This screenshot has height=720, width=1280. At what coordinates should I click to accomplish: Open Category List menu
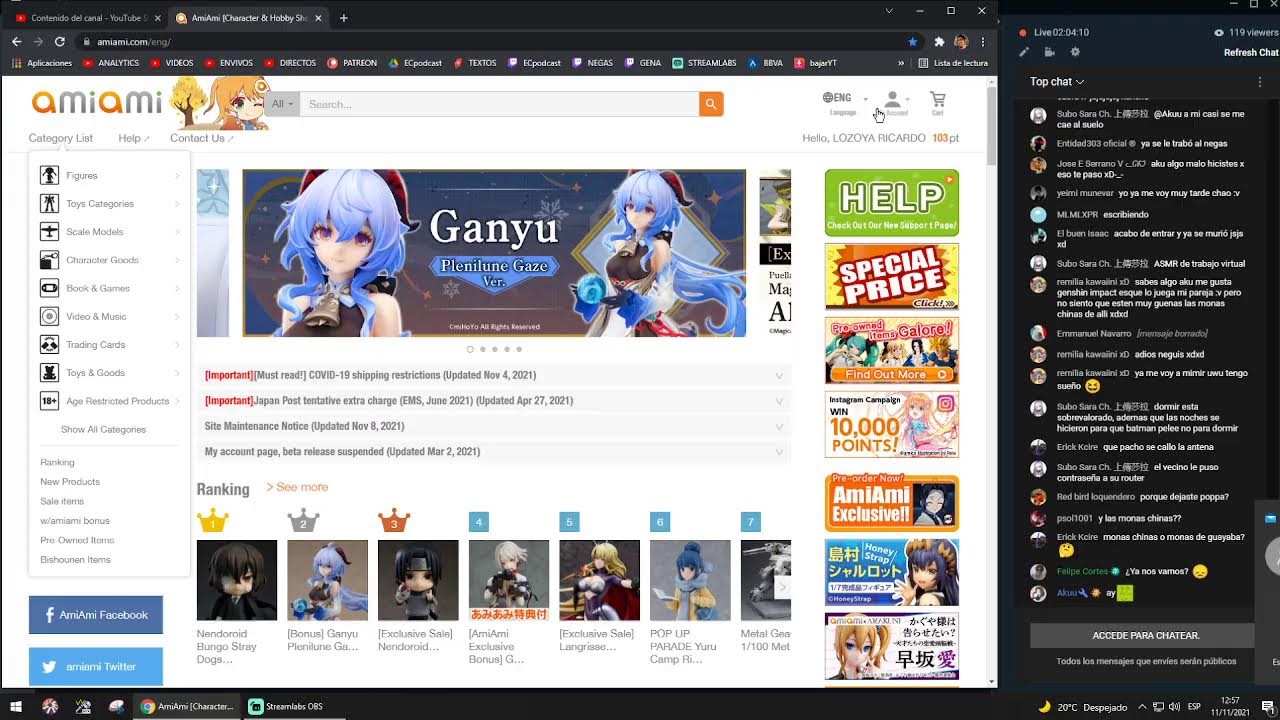60,138
